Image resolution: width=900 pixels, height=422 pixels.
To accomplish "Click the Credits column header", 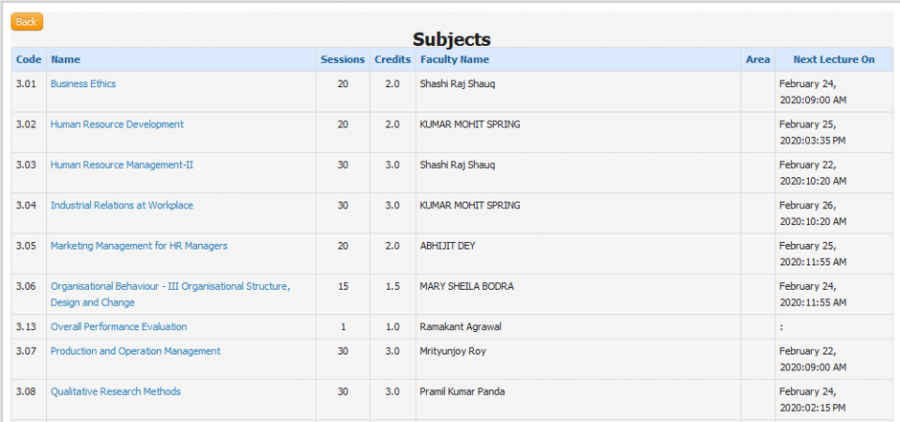I will (393, 60).
